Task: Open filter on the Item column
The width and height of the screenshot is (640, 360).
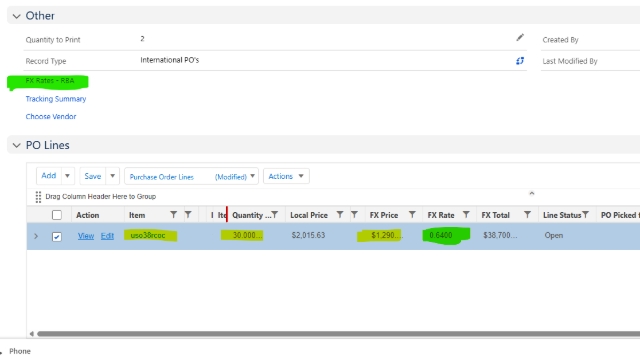Action: click(x=173, y=215)
